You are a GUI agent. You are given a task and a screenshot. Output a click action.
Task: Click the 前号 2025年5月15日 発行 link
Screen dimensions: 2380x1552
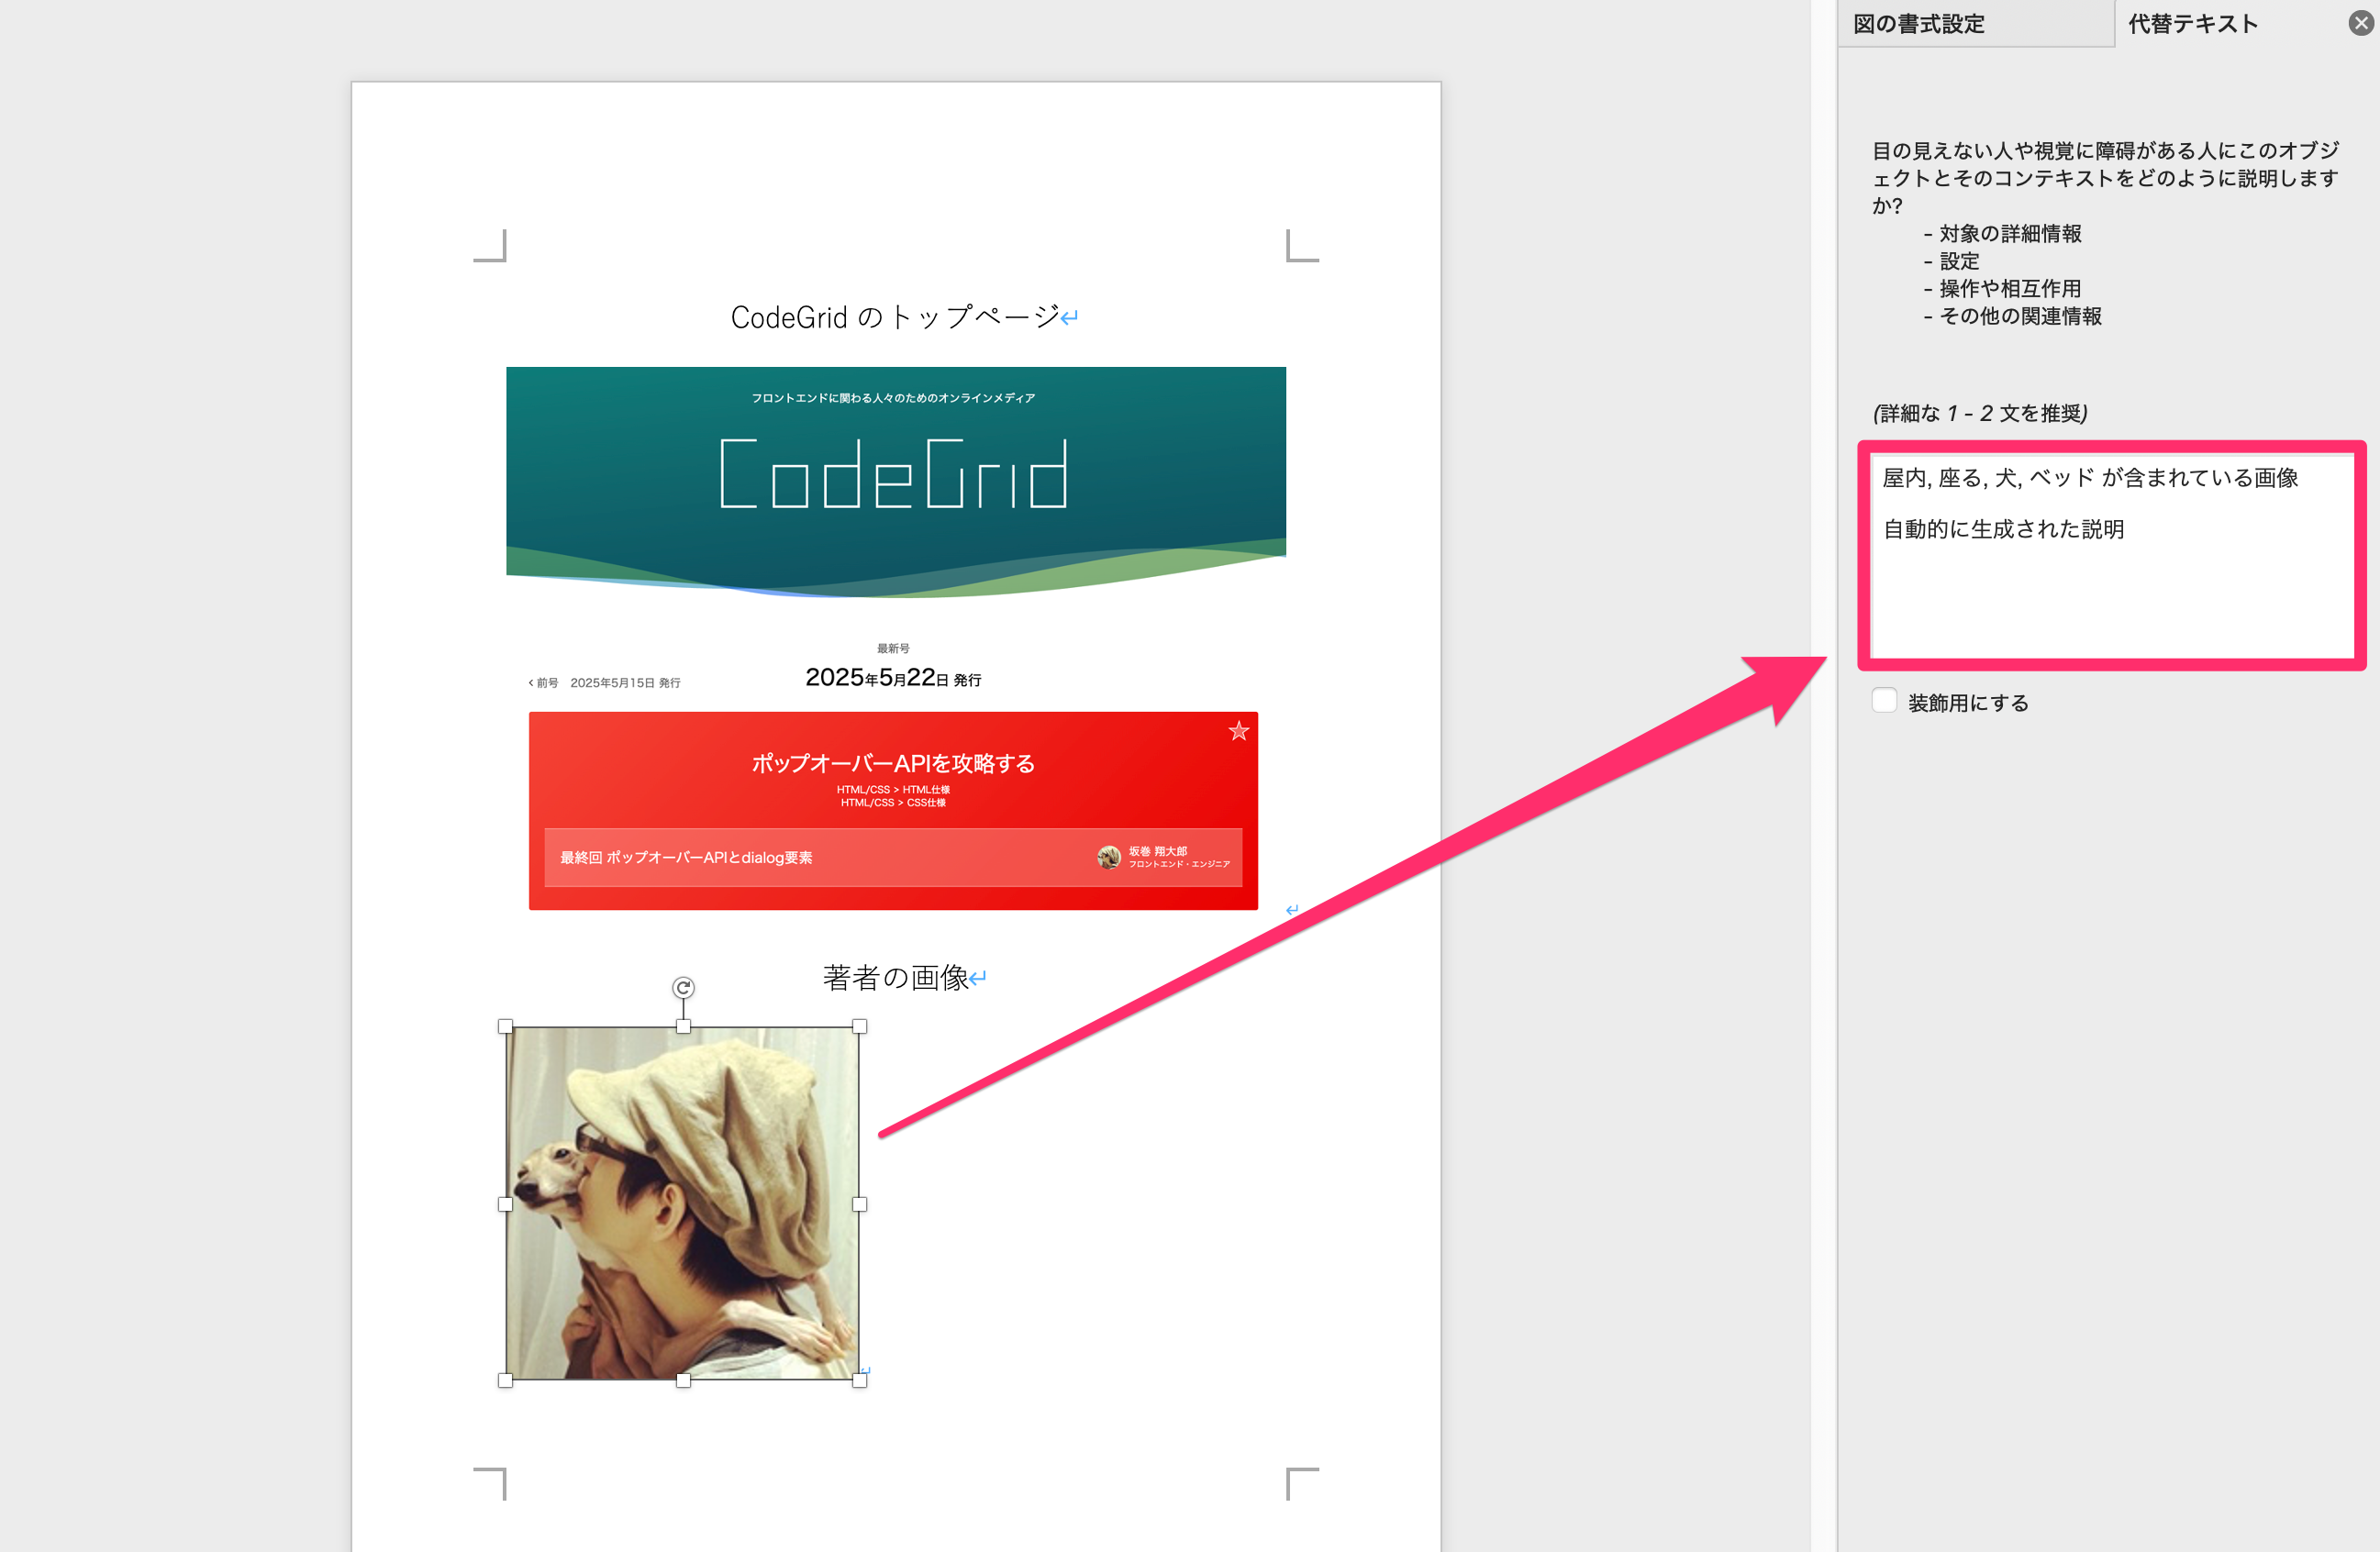604,683
